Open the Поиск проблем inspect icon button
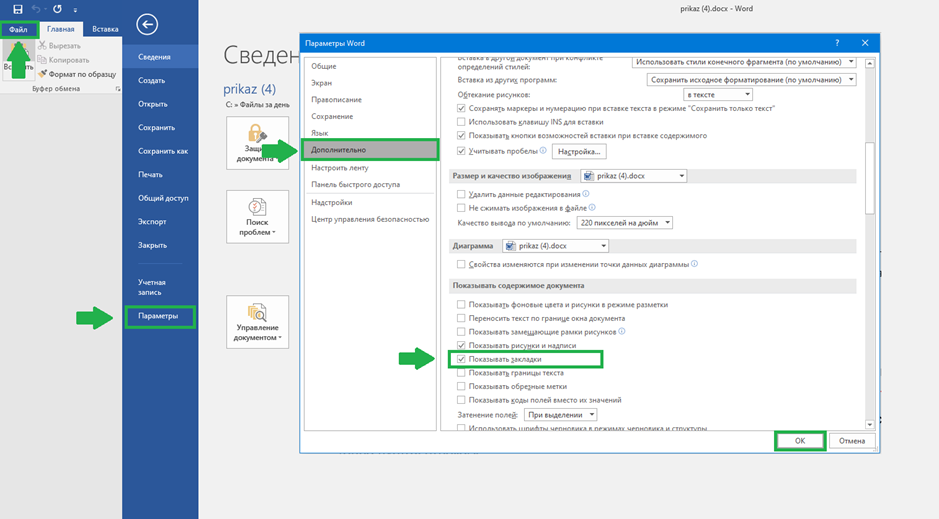The height and width of the screenshot is (519, 939). pos(258,217)
